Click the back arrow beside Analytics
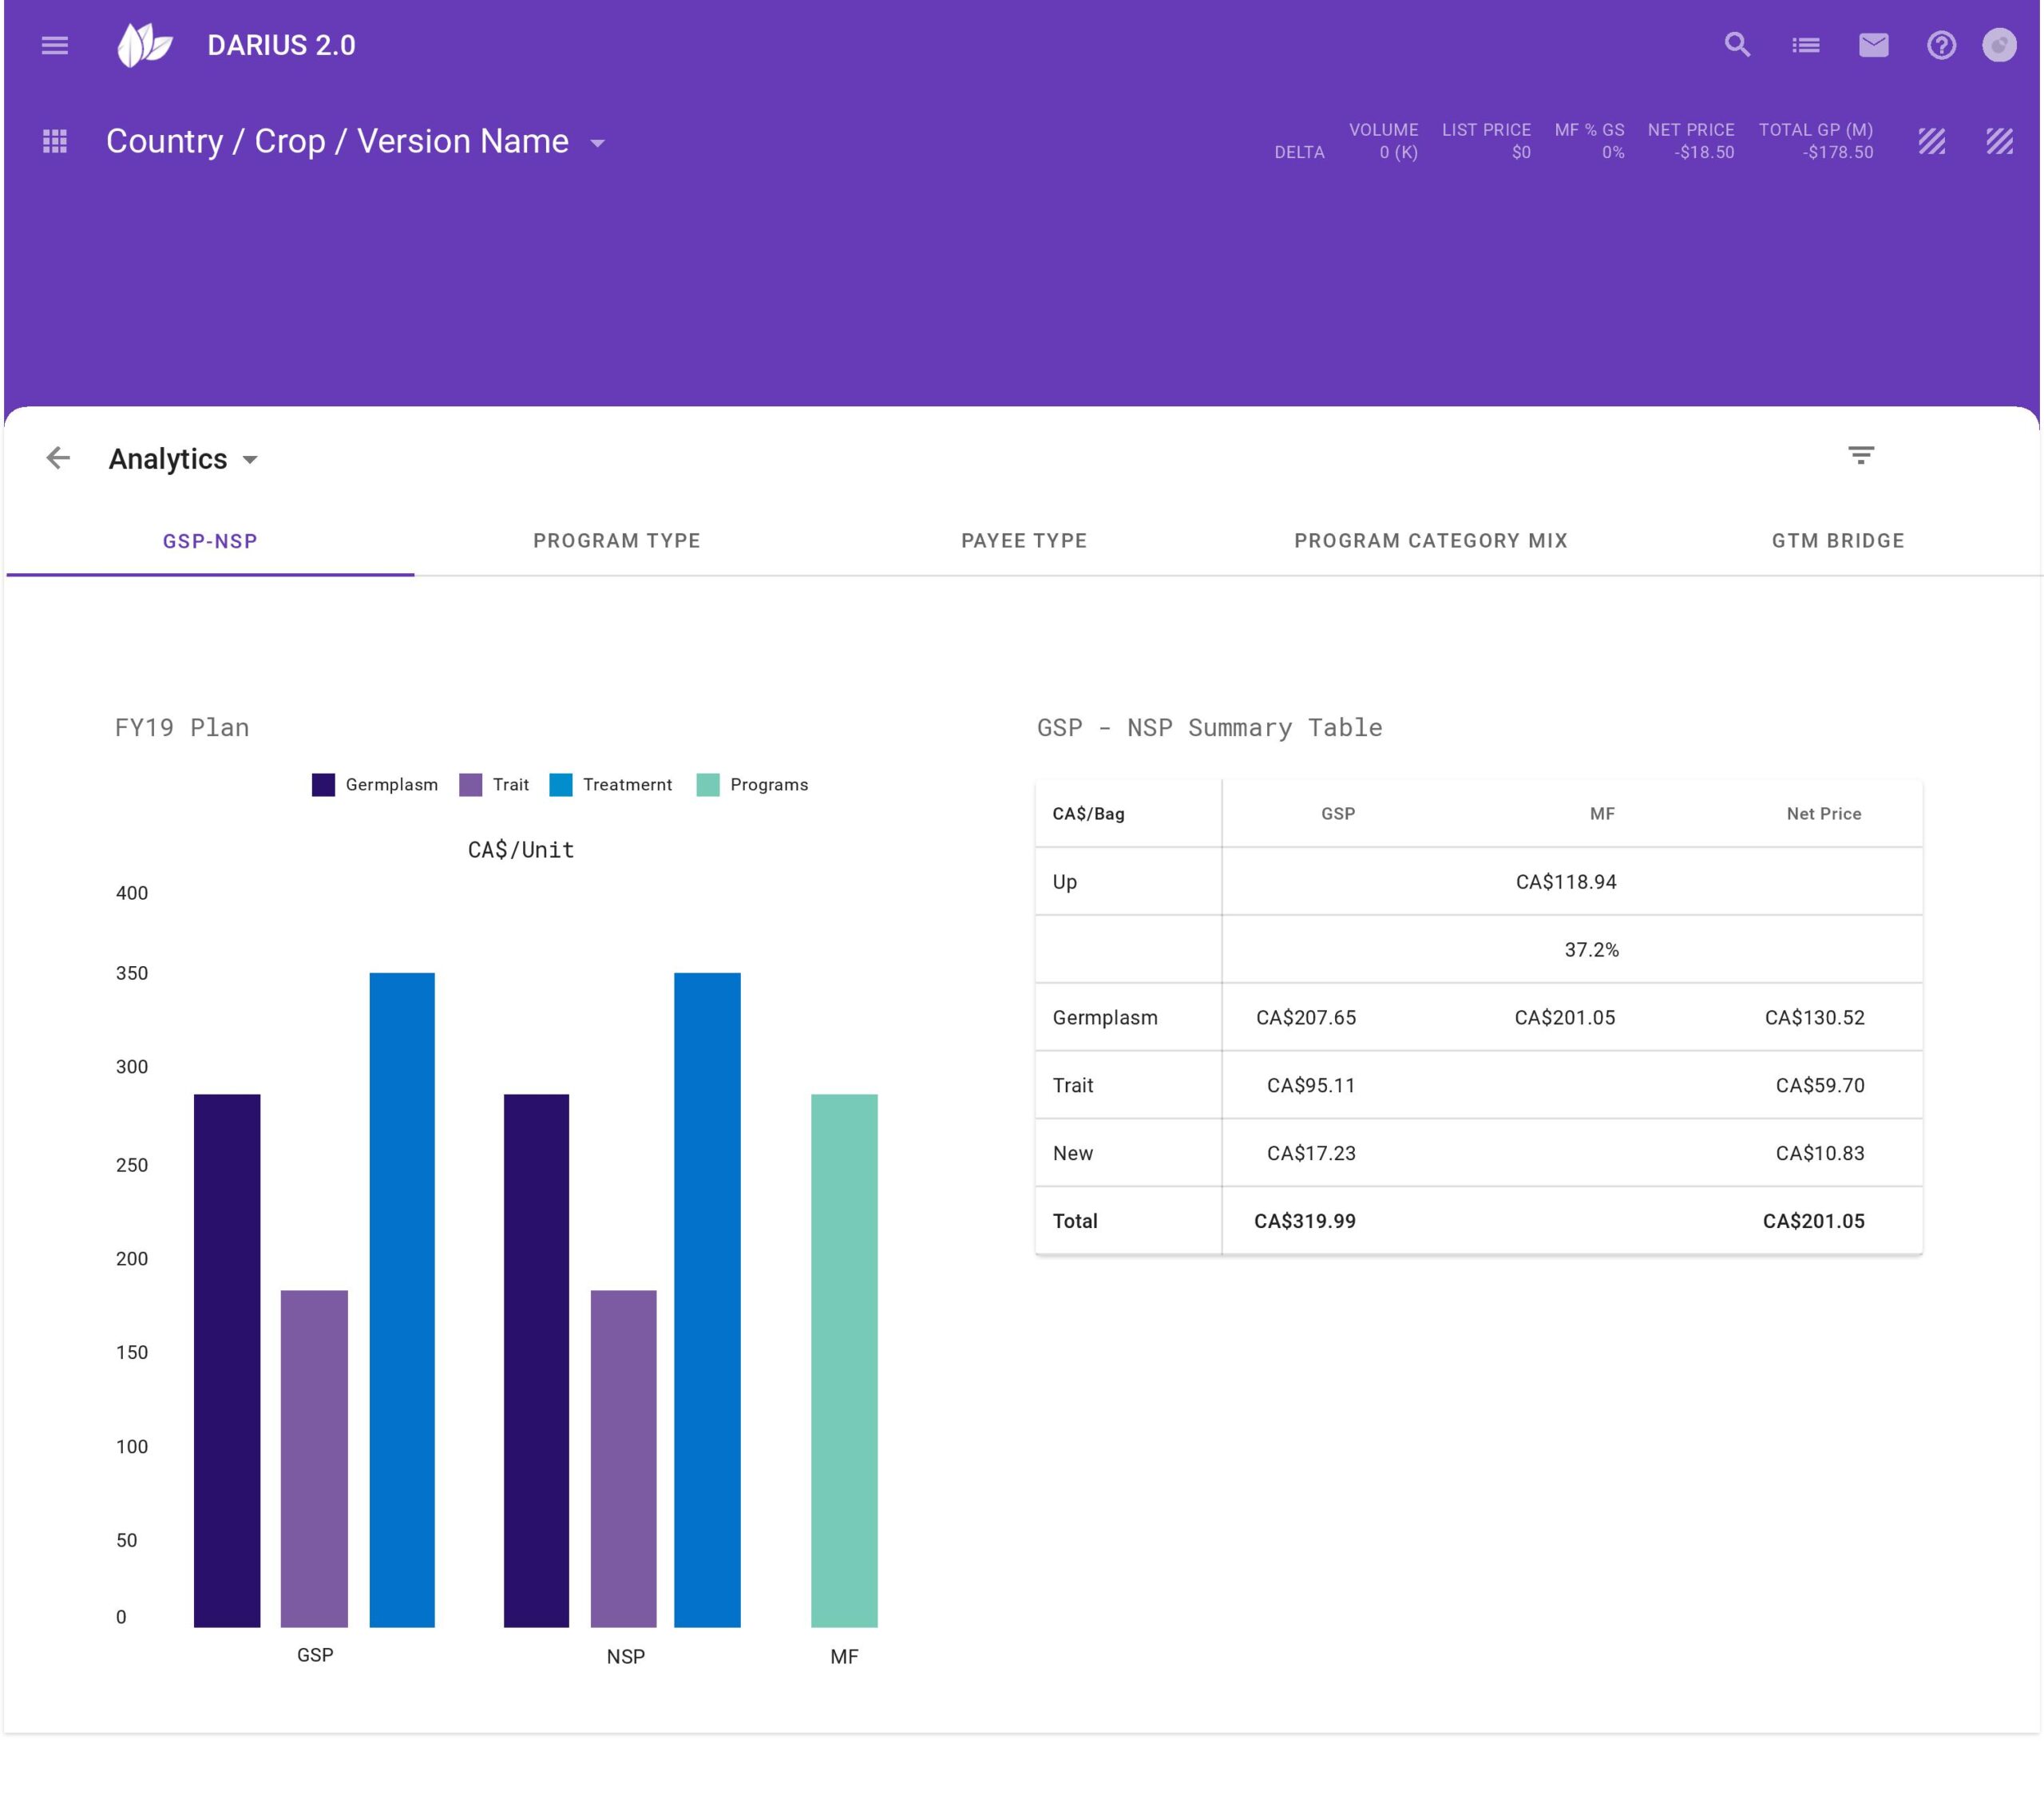The image size is (2044, 1802). point(58,458)
